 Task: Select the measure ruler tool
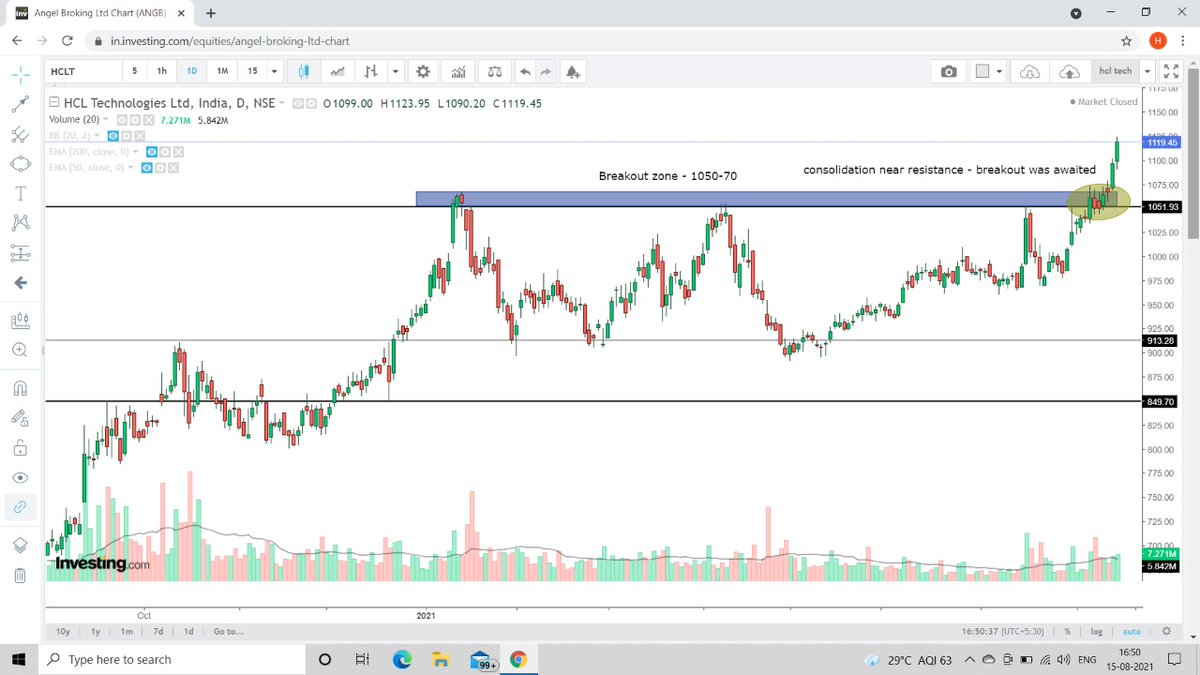click(x=20, y=321)
